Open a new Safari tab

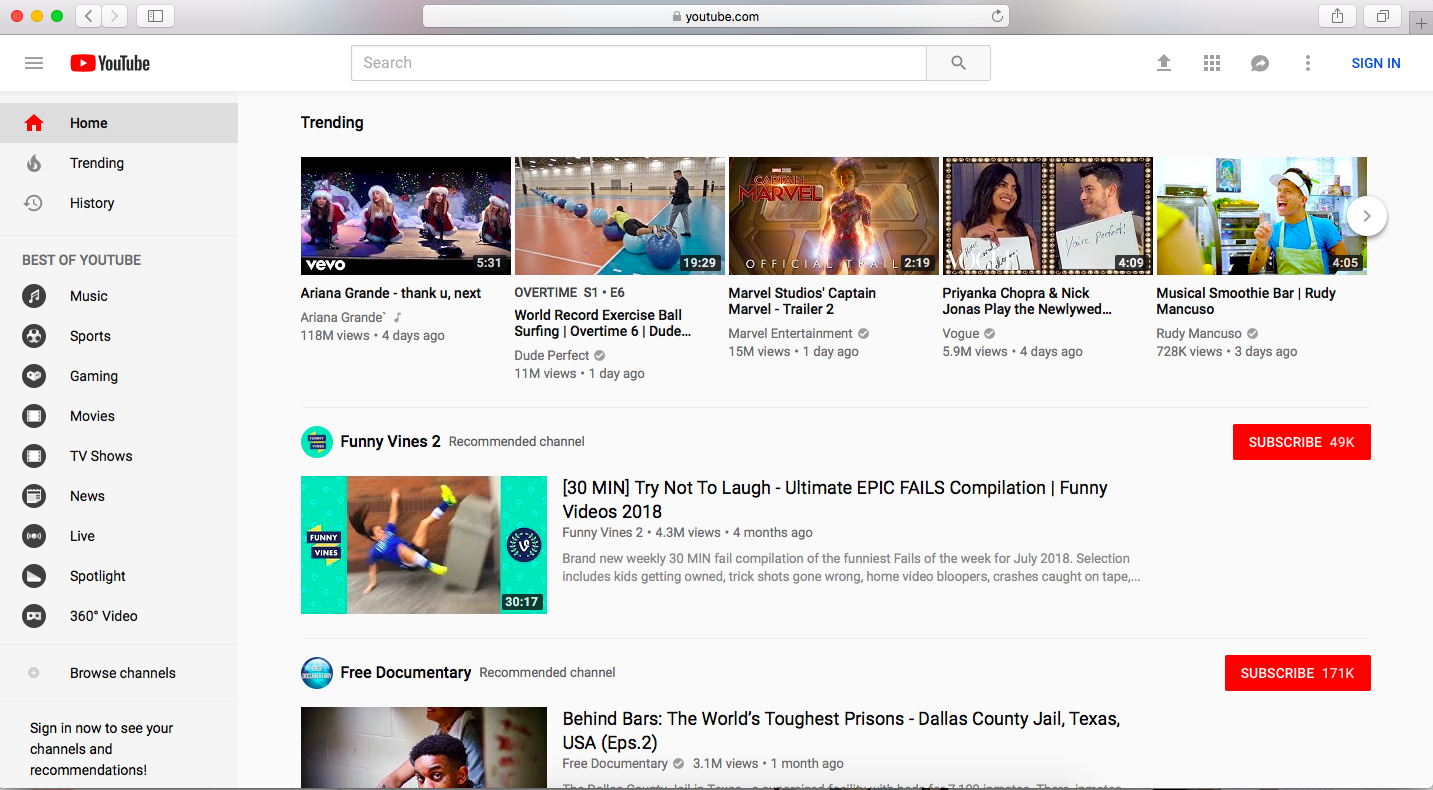point(1421,23)
